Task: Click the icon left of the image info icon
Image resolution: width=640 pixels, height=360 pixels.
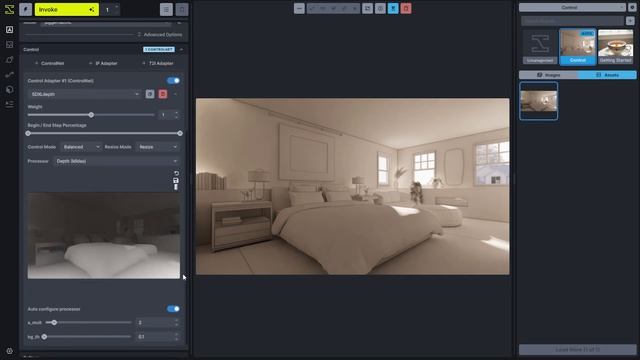Action: click(367, 9)
